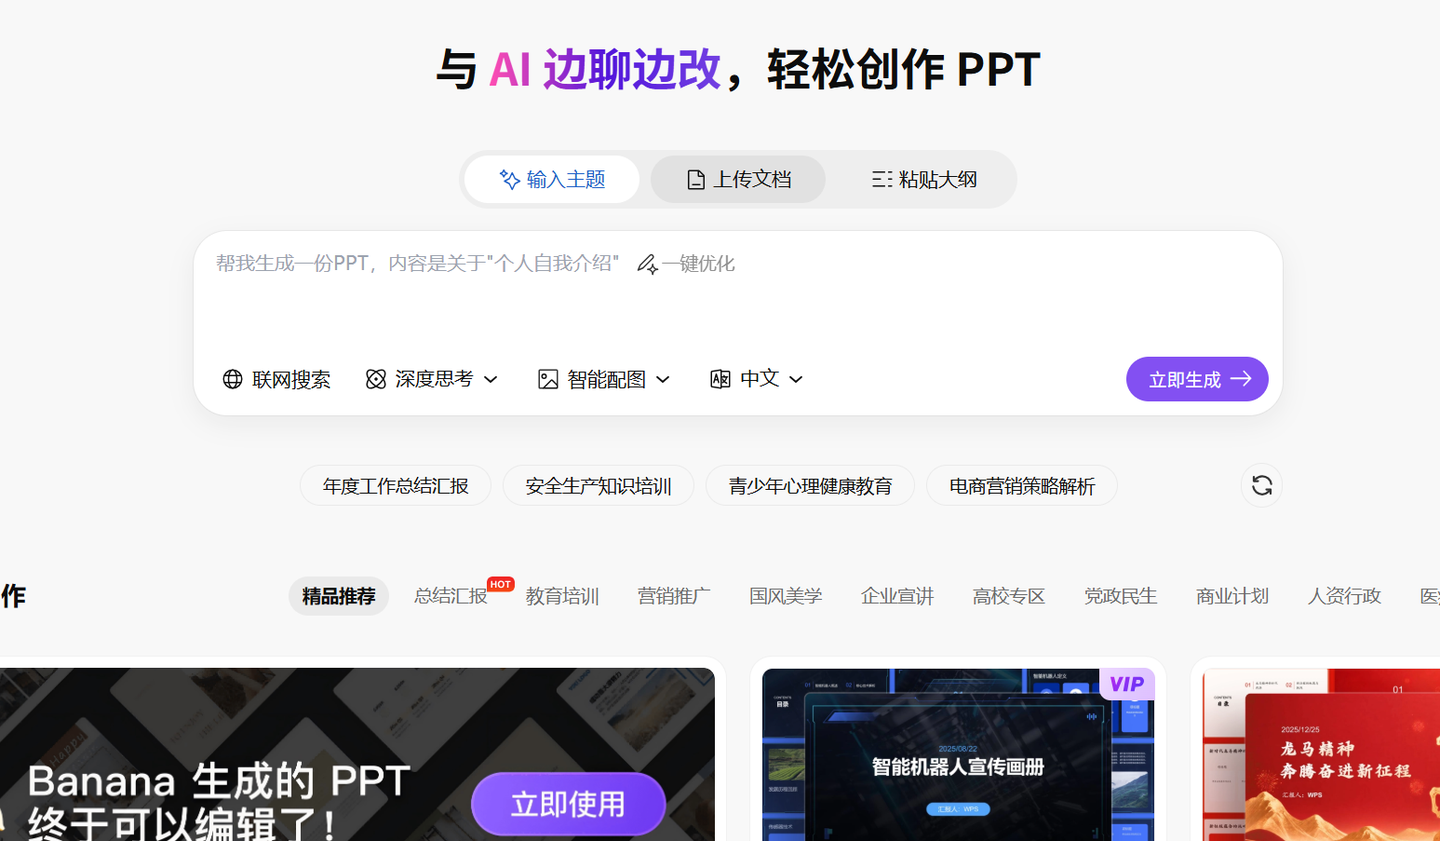1440x841 pixels.
Task: Select the 教育培训 category tab
Action: pos(562,596)
